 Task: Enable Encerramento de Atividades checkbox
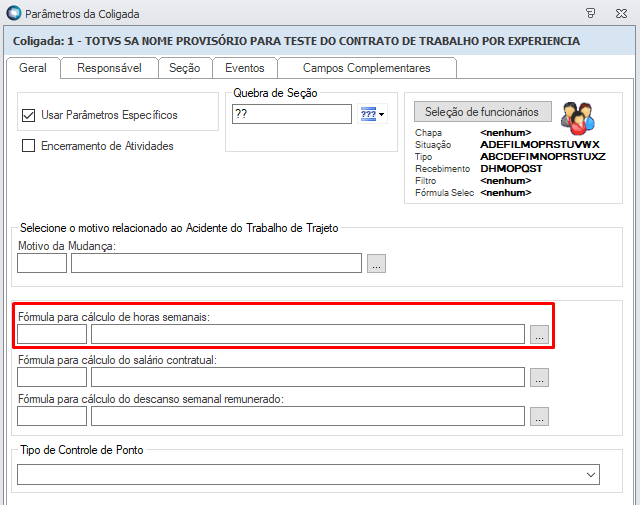[x=28, y=145]
